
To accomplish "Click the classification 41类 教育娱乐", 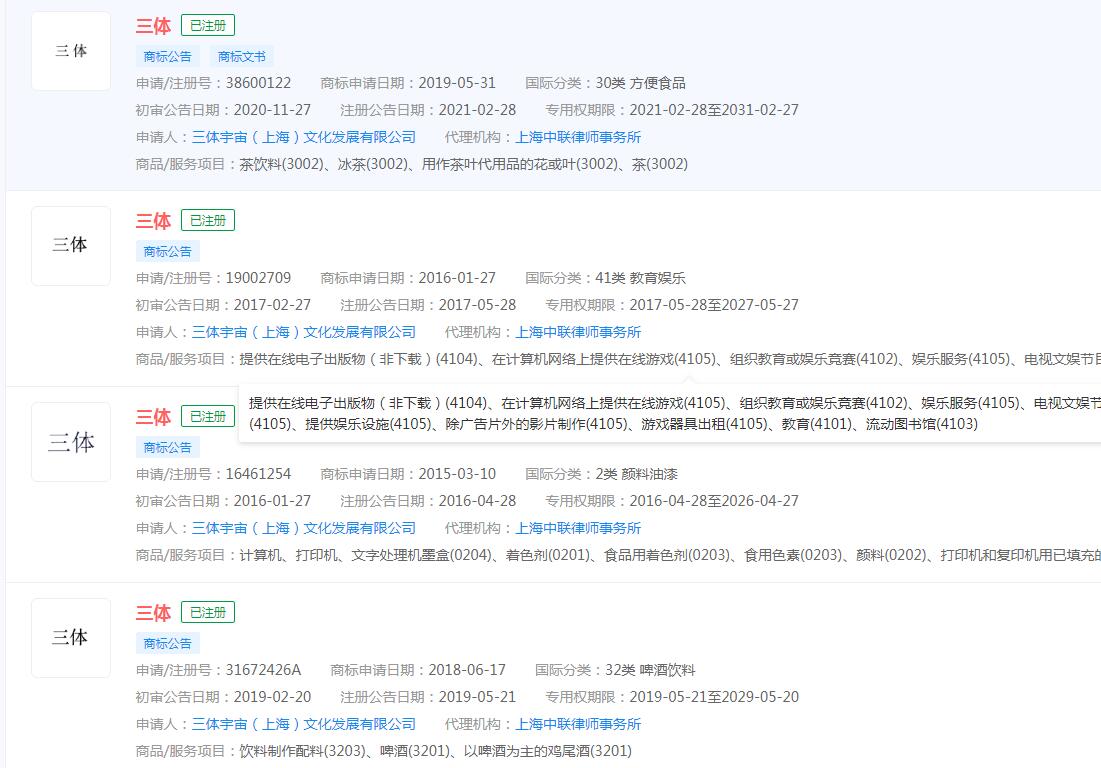I will tap(640, 278).
